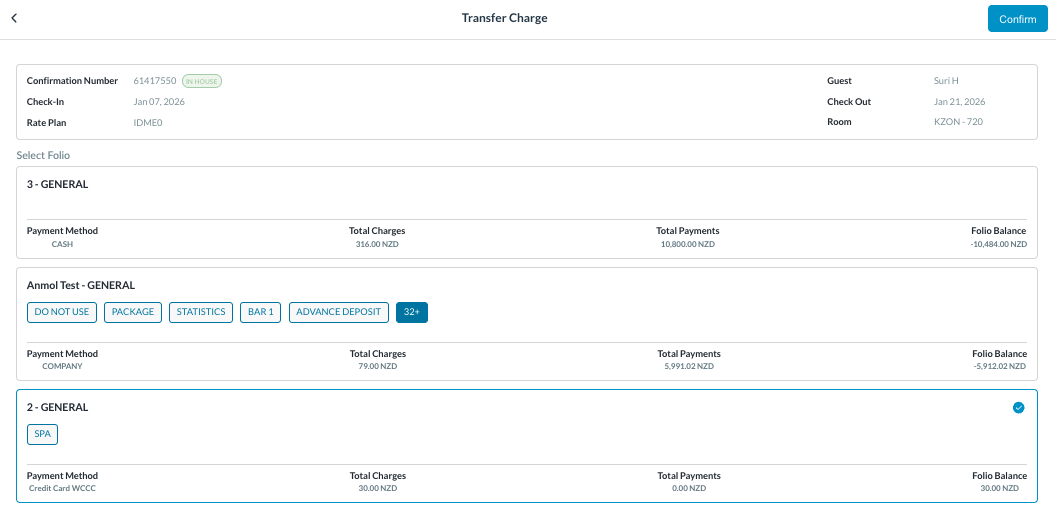Screen dimensions: 1056x518
Task: Expand the 32+ more tags badge
Action: (x=412, y=312)
